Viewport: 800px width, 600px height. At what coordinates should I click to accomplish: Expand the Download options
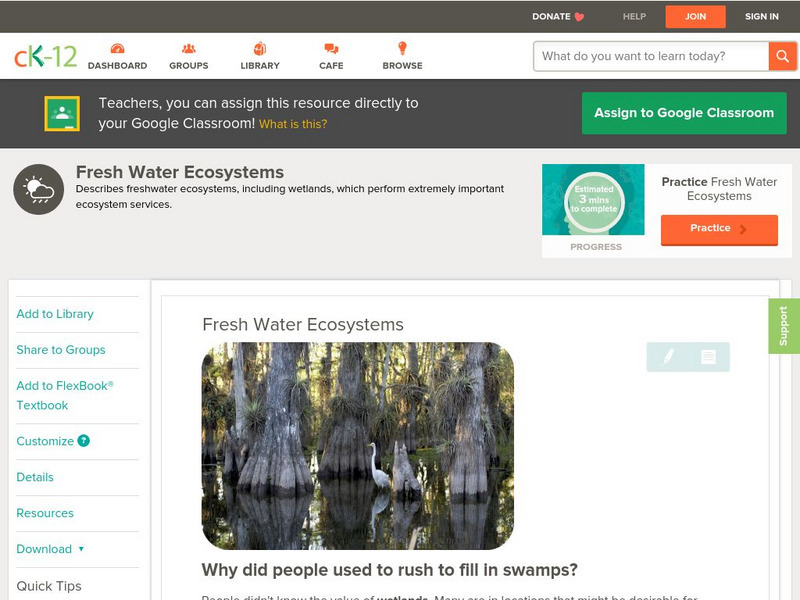pyautogui.click(x=45, y=549)
